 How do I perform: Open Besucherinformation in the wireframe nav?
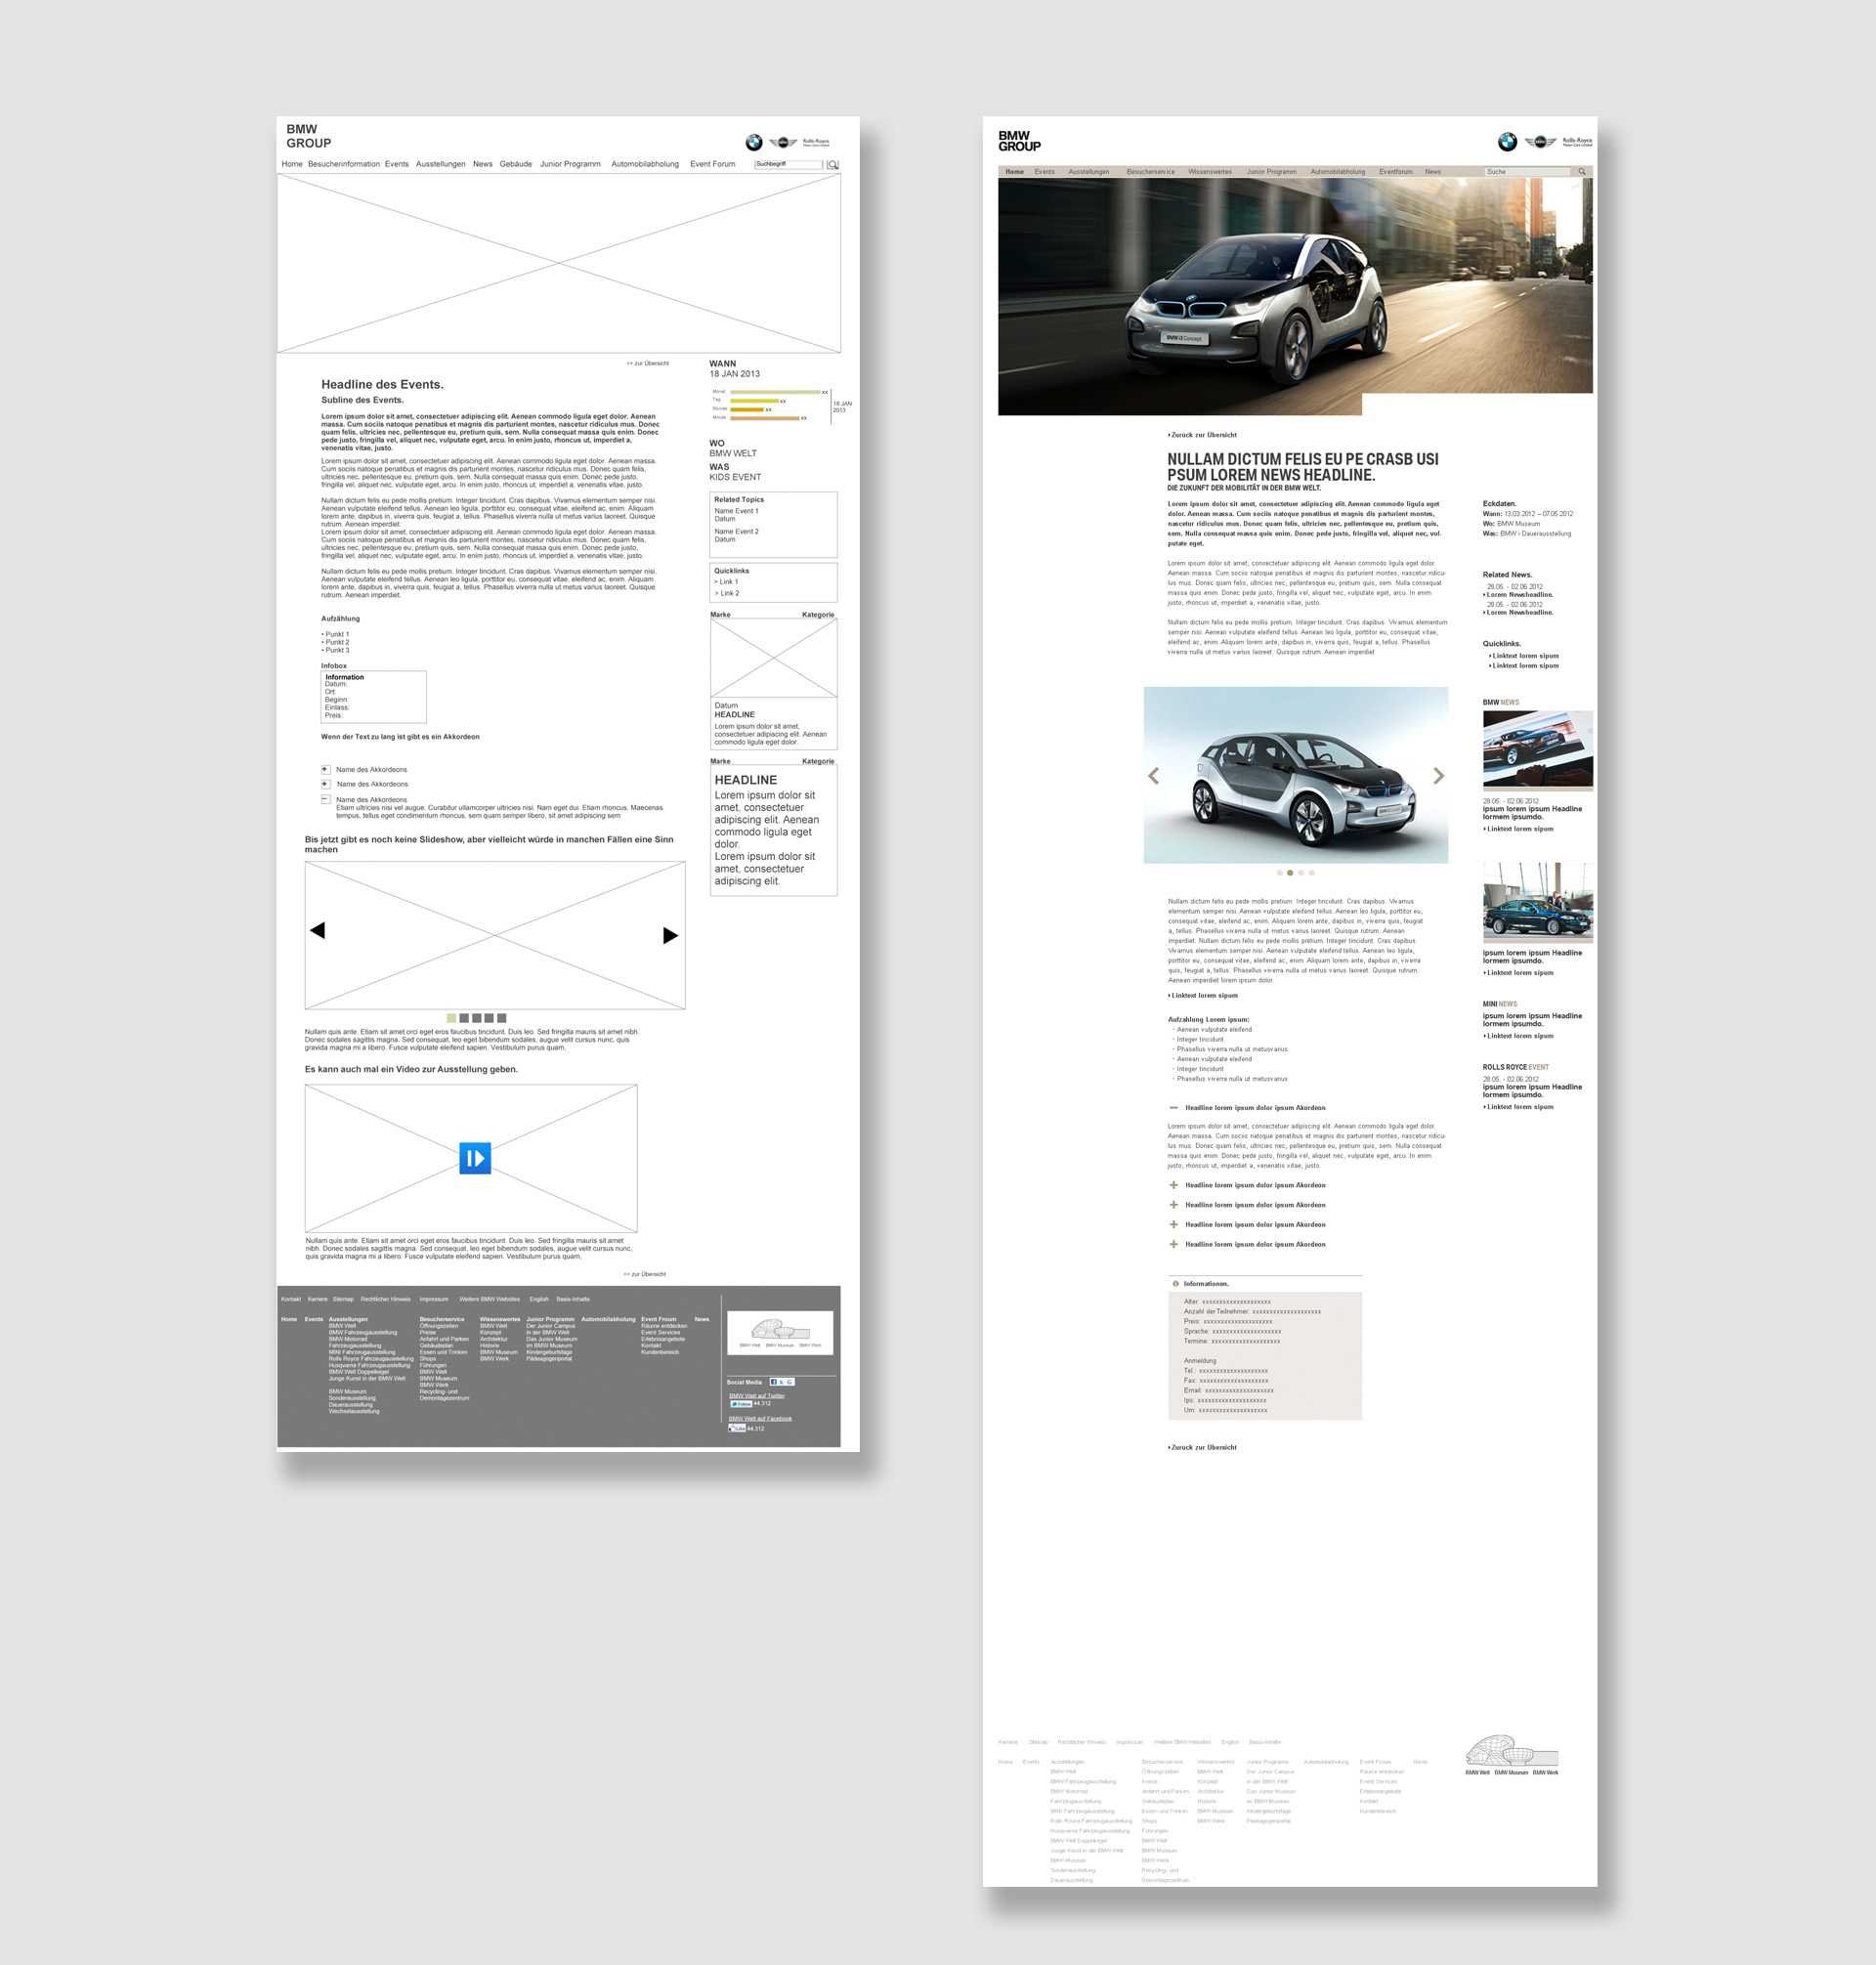[344, 164]
